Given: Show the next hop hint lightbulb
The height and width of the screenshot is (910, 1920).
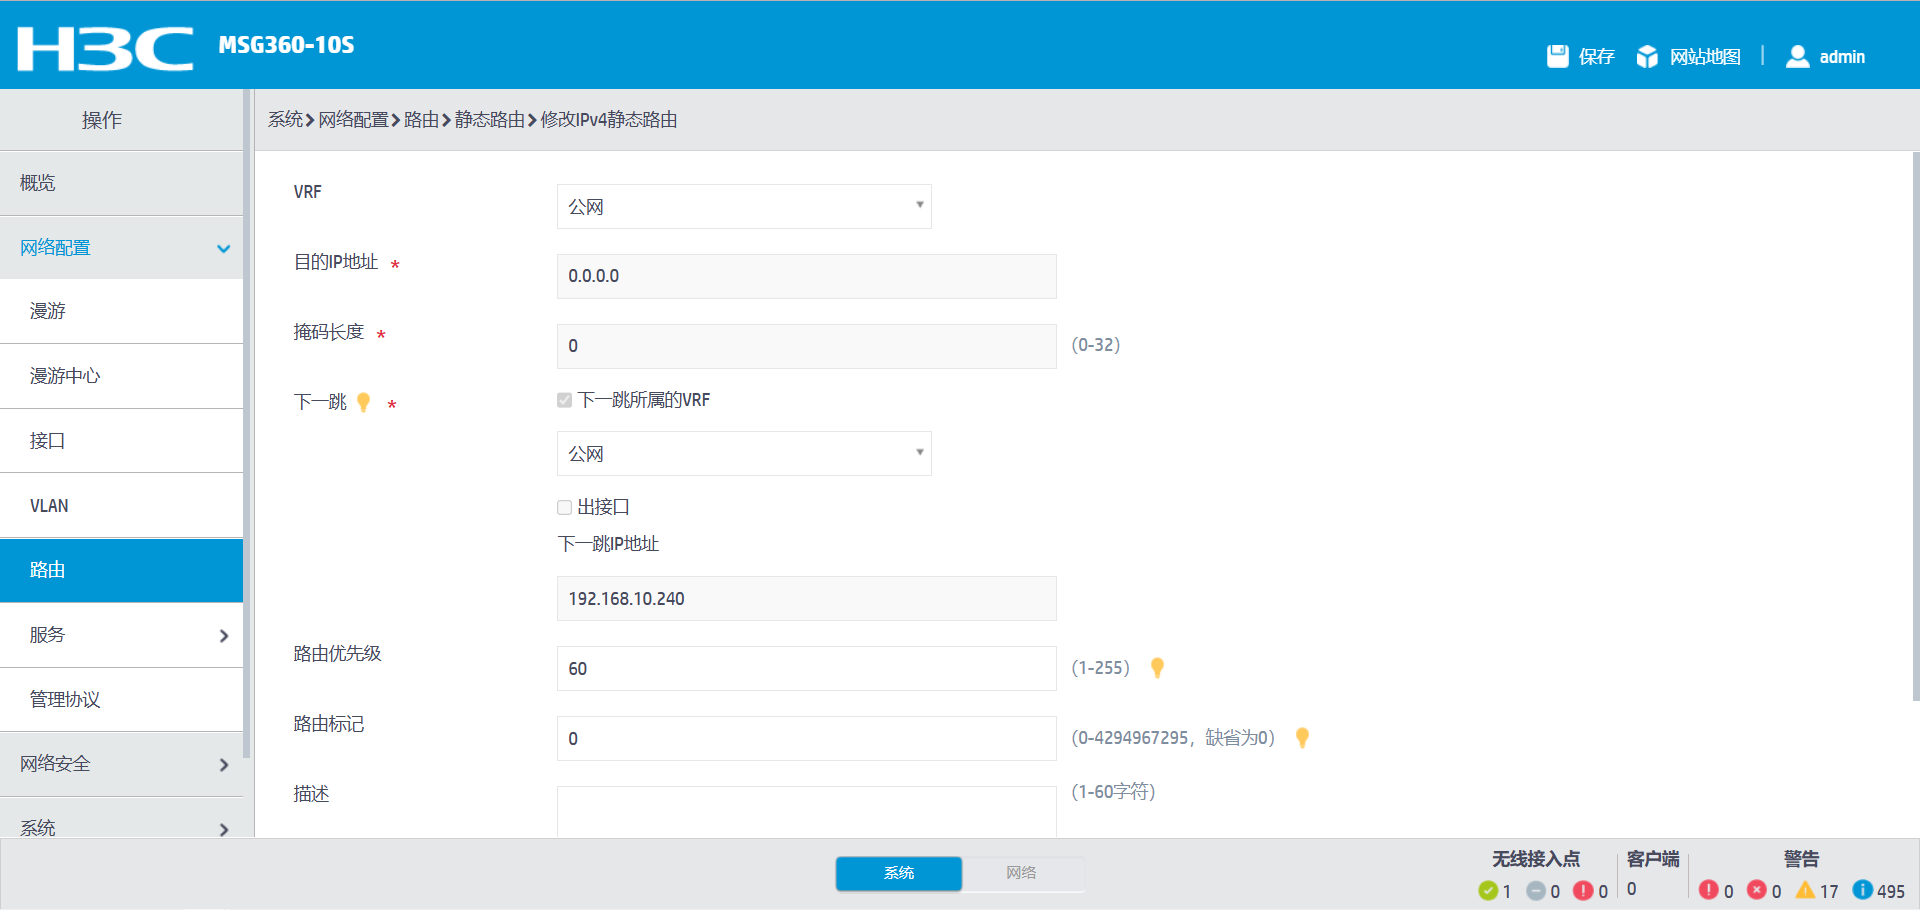Looking at the screenshot, I should [364, 402].
